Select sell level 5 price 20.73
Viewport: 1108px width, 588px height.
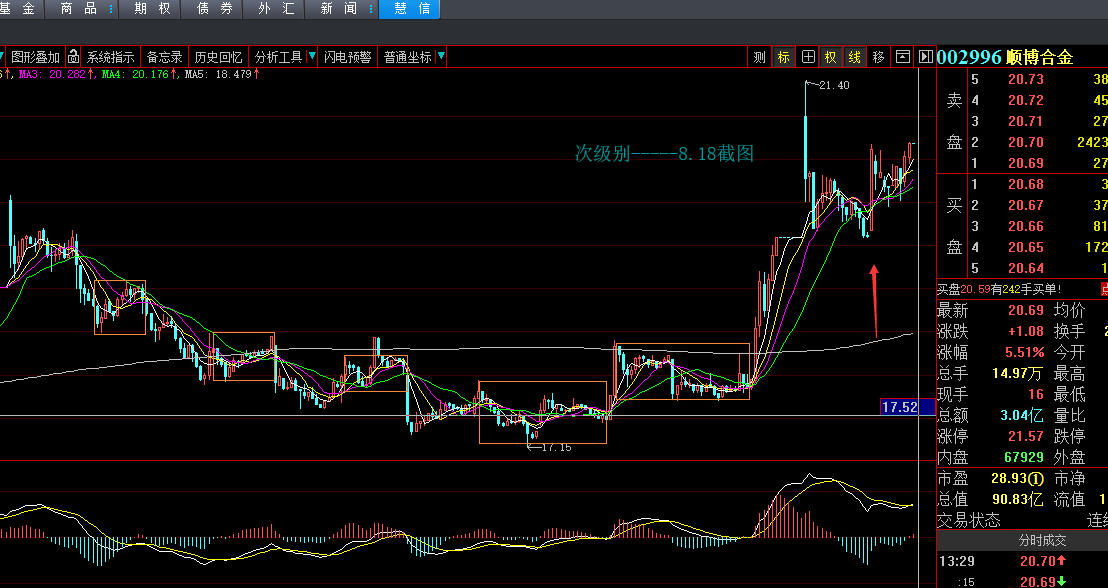coord(1025,79)
